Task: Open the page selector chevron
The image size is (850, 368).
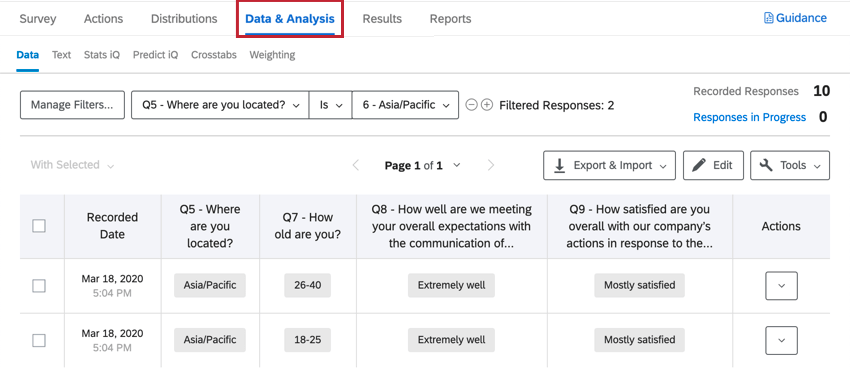Action: [456, 165]
